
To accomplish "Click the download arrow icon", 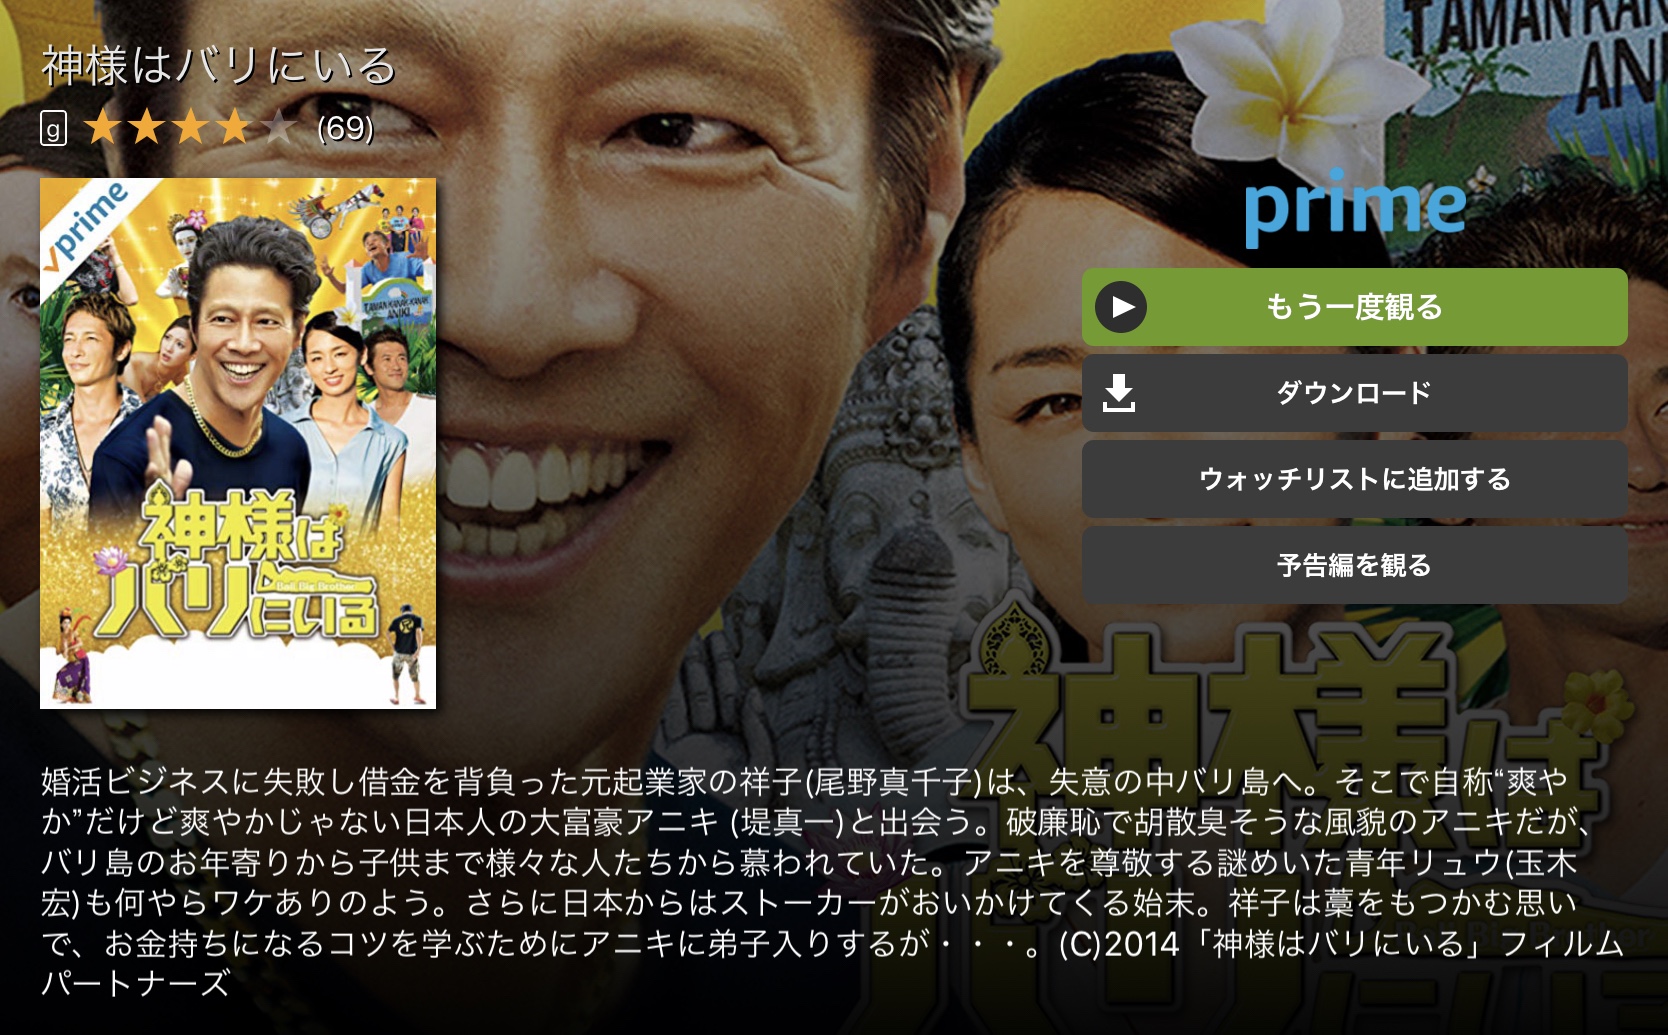I will pyautogui.click(x=1119, y=393).
